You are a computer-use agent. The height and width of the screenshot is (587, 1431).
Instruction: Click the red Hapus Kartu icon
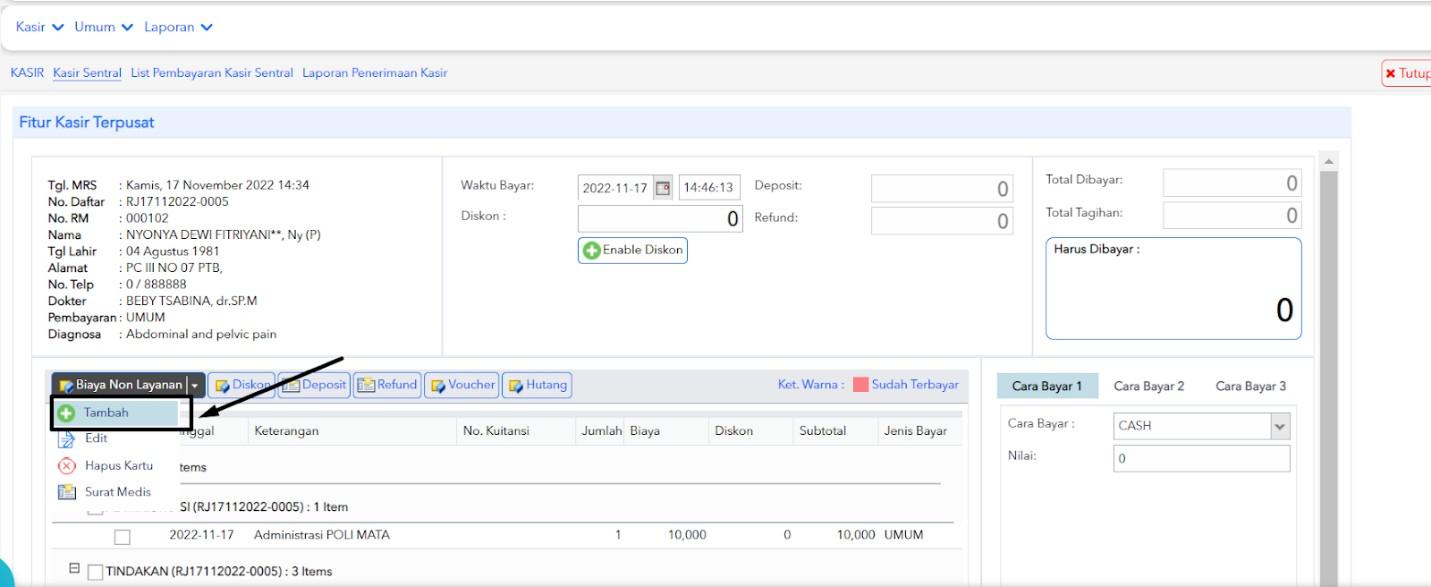click(67, 465)
